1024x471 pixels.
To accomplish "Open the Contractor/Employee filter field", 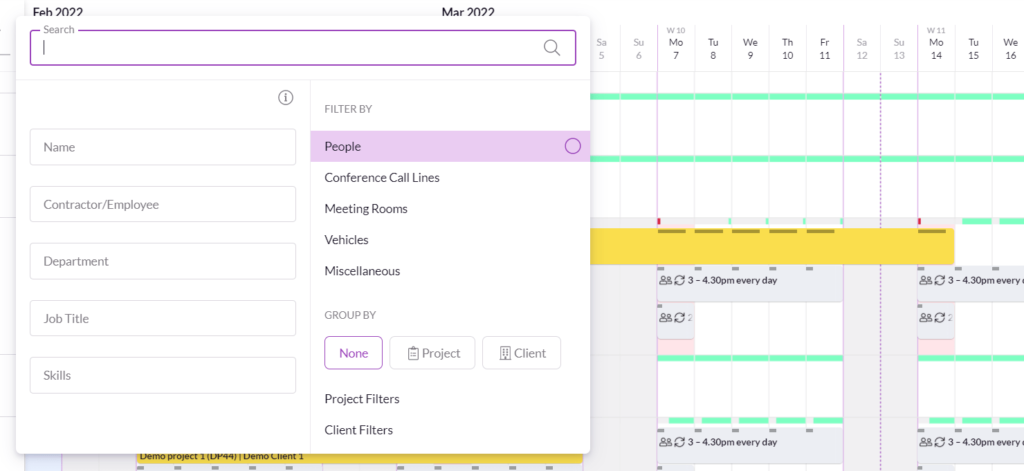I will coord(163,204).
